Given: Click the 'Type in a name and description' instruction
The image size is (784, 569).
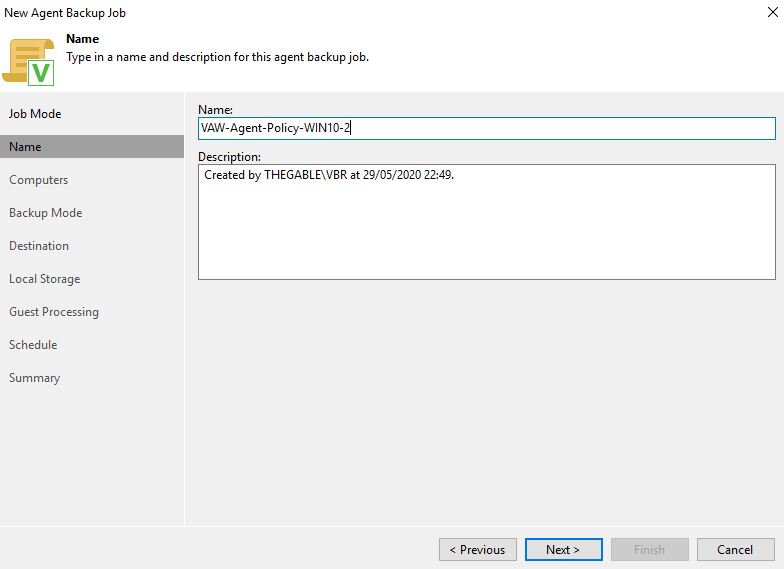Looking at the screenshot, I should pos(218,57).
